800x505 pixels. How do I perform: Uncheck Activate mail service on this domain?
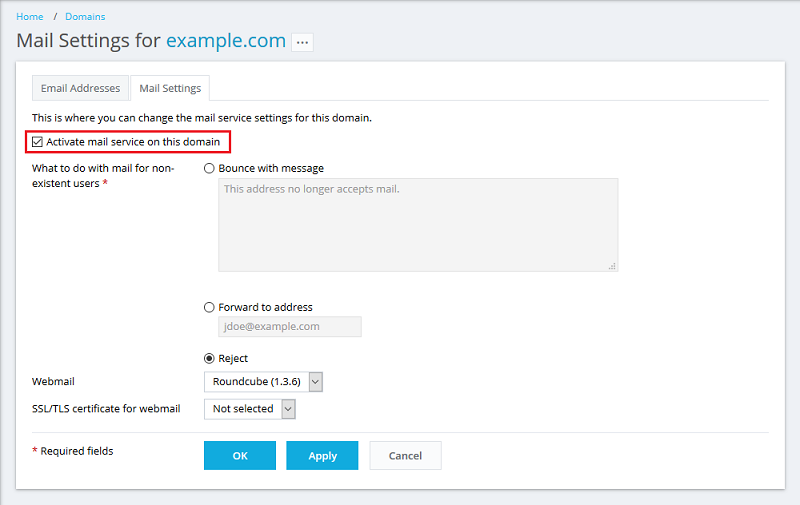coord(38,142)
